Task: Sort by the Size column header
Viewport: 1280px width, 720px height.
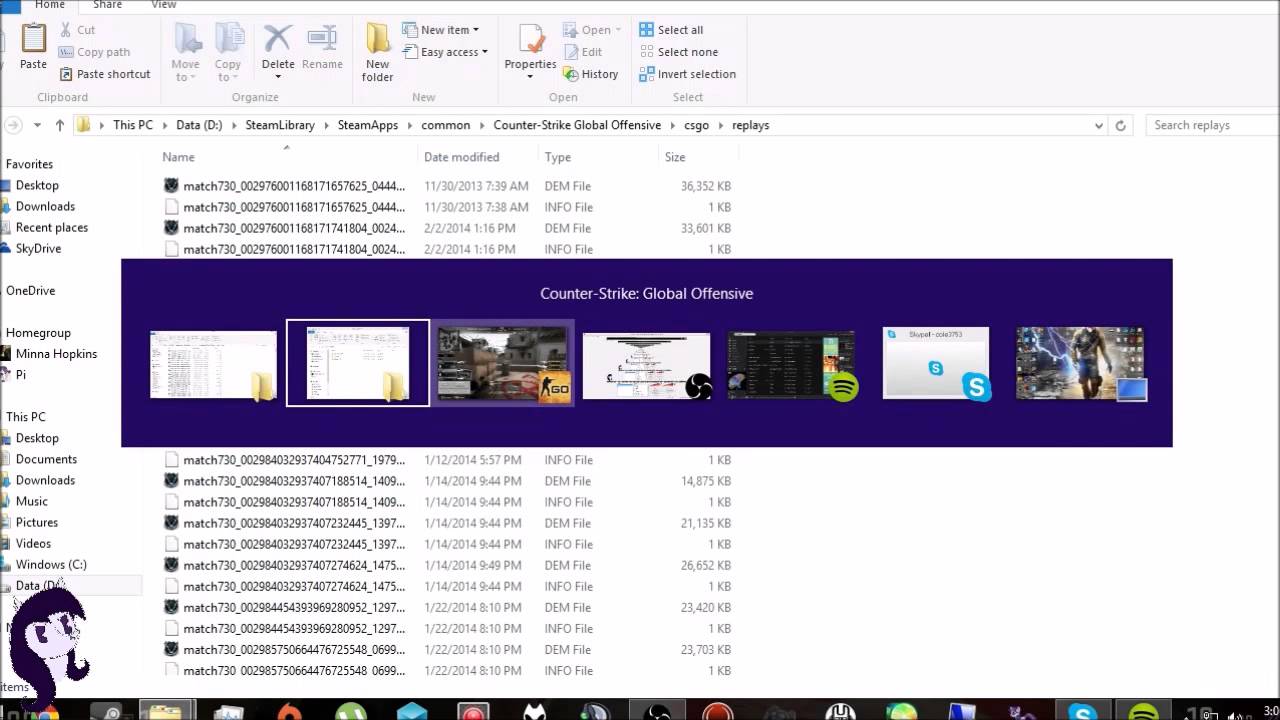Action: point(675,157)
